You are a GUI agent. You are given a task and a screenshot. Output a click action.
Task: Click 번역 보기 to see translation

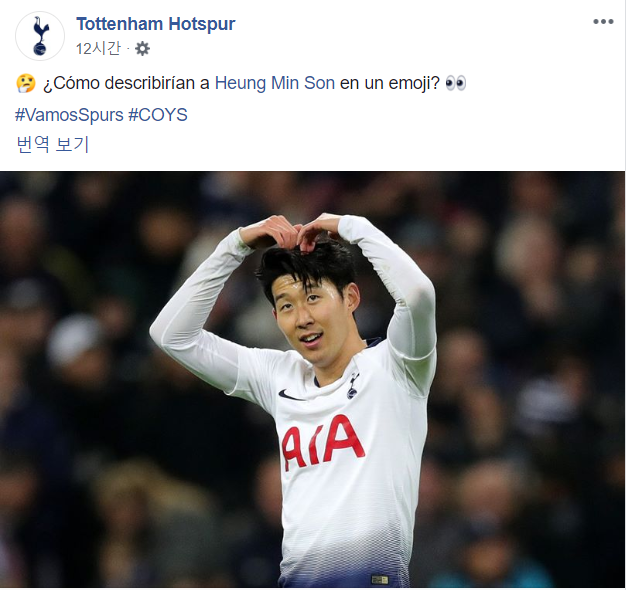(52, 145)
